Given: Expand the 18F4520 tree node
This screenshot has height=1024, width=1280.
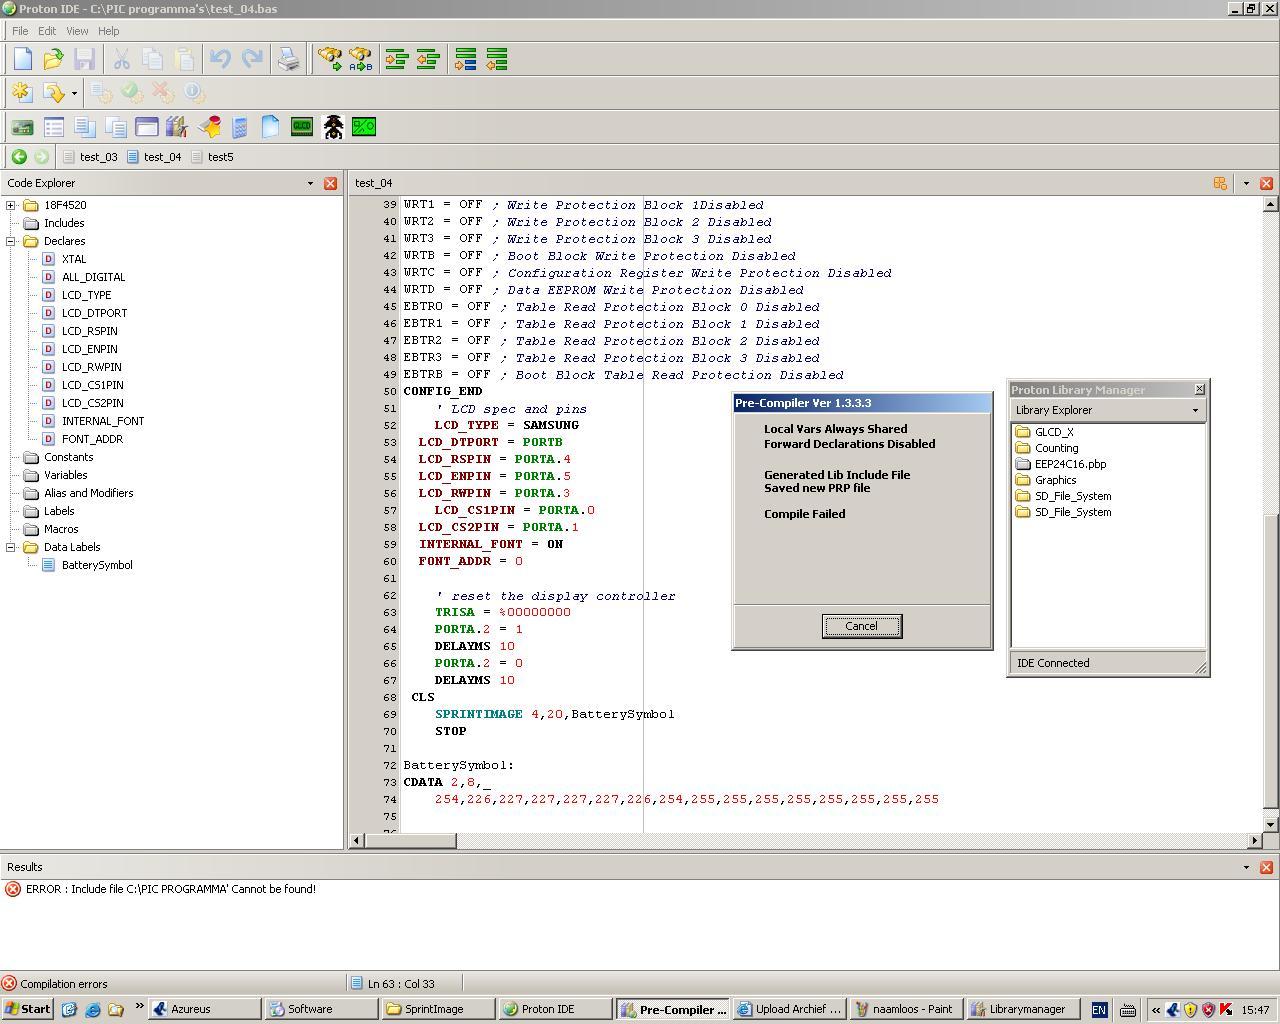Looking at the screenshot, I should [x=11, y=205].
